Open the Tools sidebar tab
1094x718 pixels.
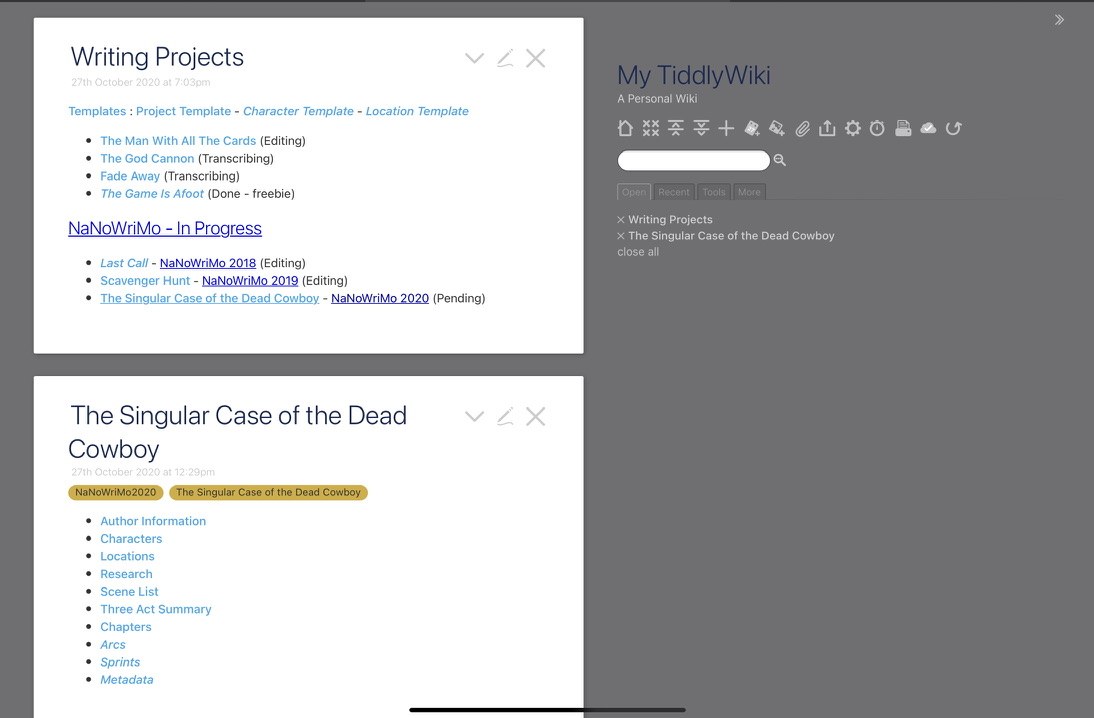pyautogui.click(x=713, y=192)
